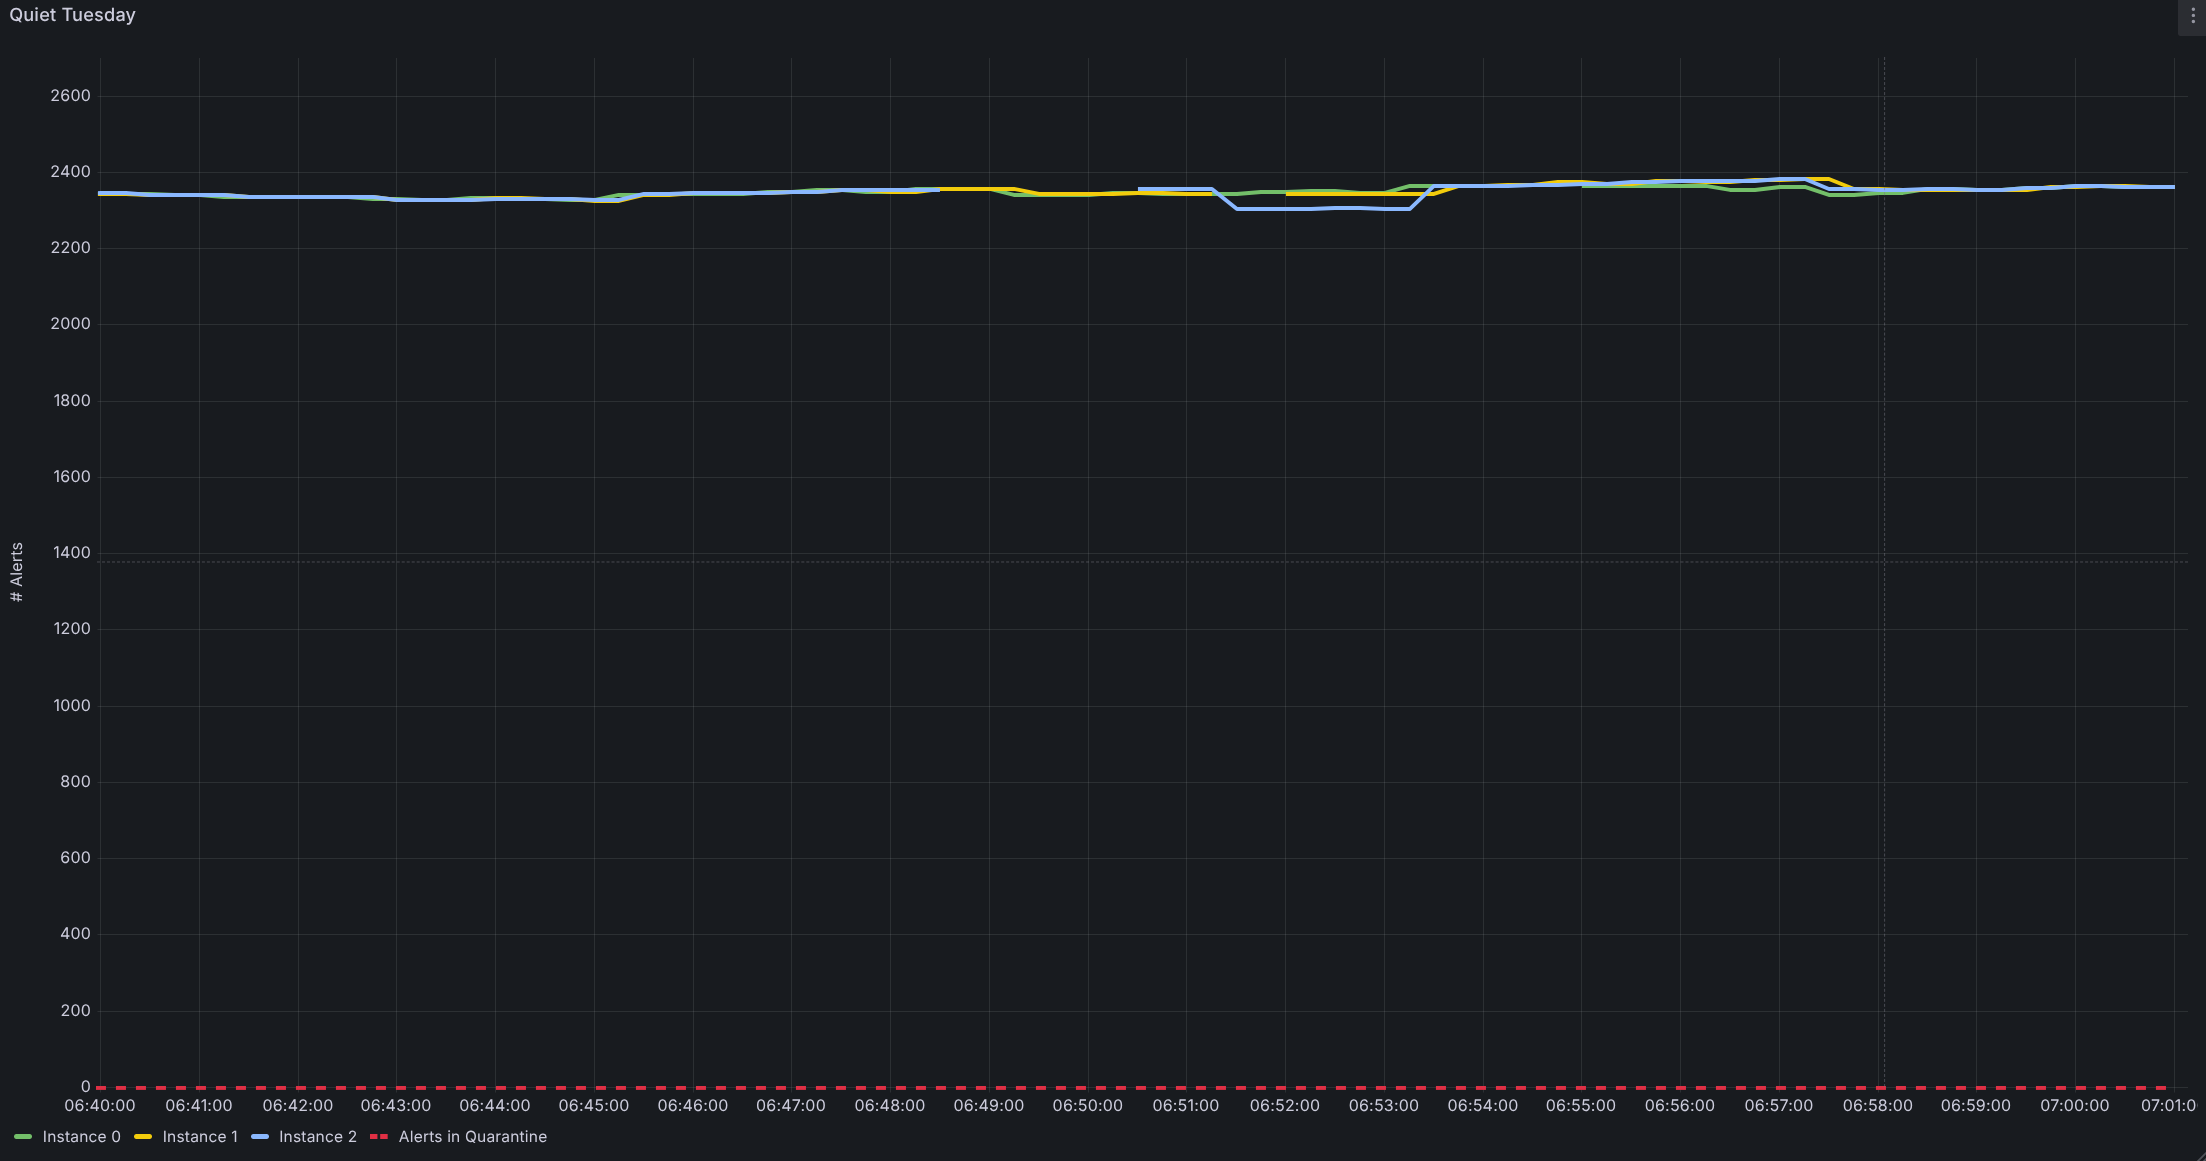Viewport: 2206px width, 1161px height.
Task: Toggle Instance 0 series in legend
Action: 81,1137
